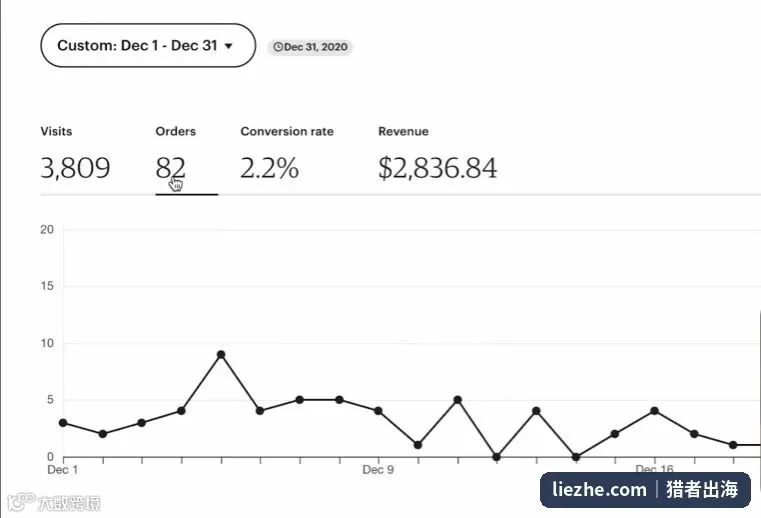Click the peak data point of 9 orders
Image resolution: width=761 pixels, height=518 pixels.
[x=221, y=354]
